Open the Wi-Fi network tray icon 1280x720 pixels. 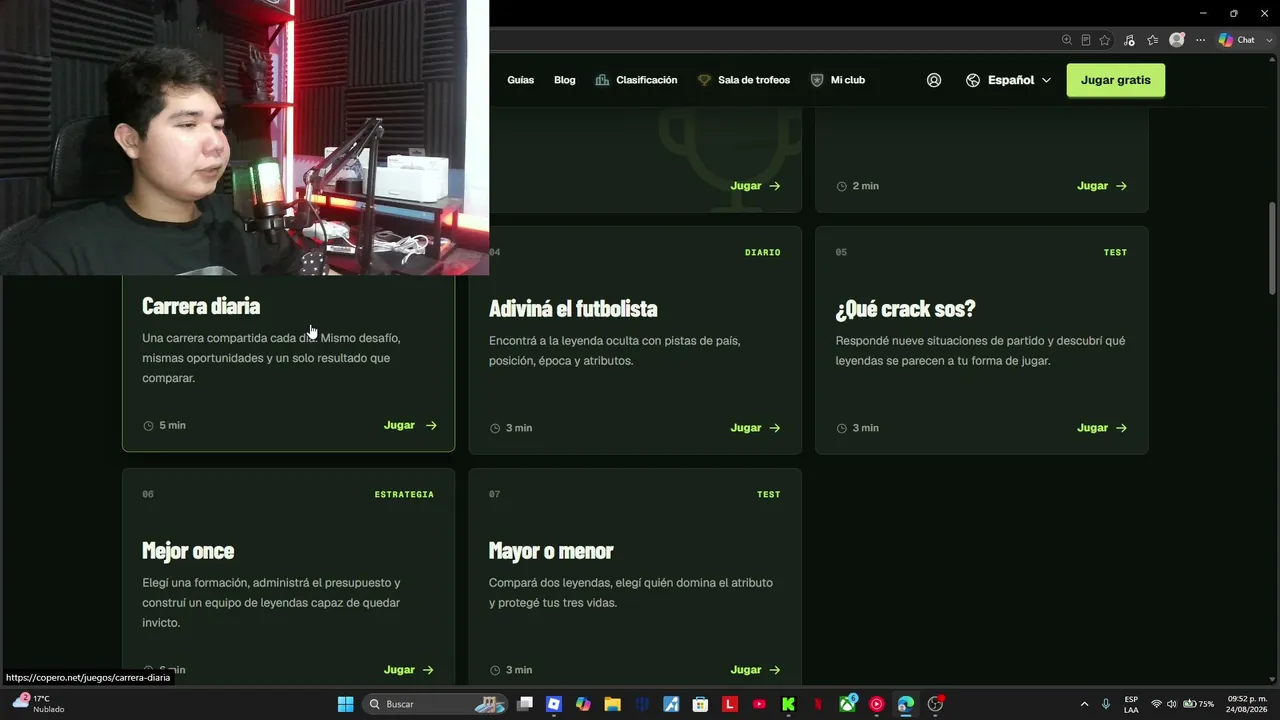1156,704
